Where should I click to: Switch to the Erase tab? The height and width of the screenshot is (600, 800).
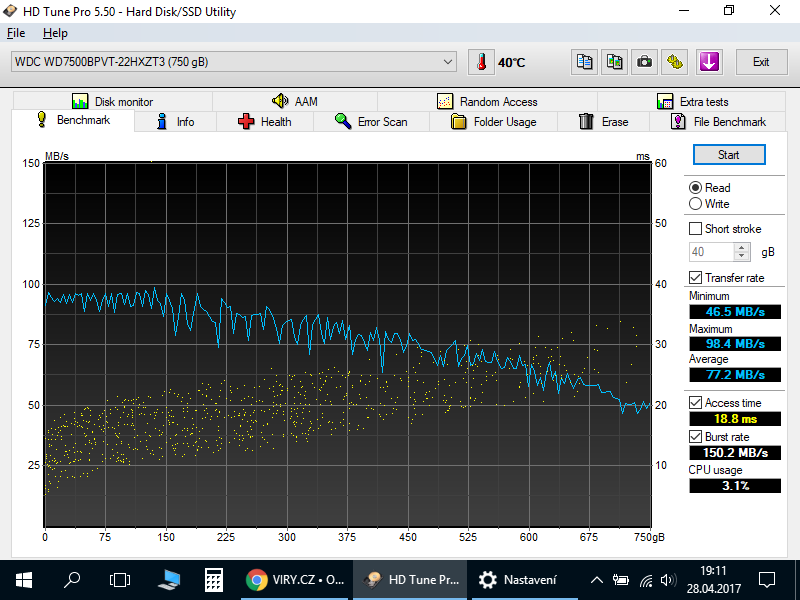[x=604, y=122]
